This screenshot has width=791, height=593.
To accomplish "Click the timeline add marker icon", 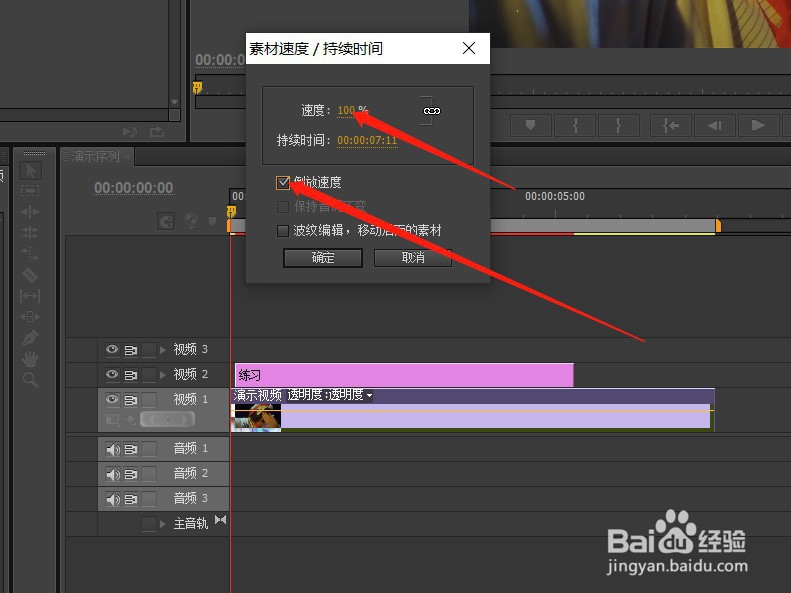I will 212,221.
